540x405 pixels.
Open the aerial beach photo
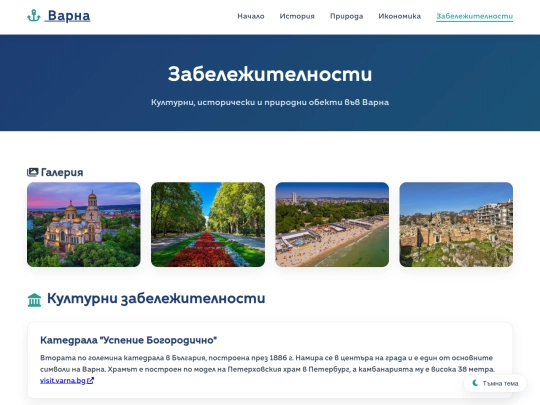(x=332, y=224)
